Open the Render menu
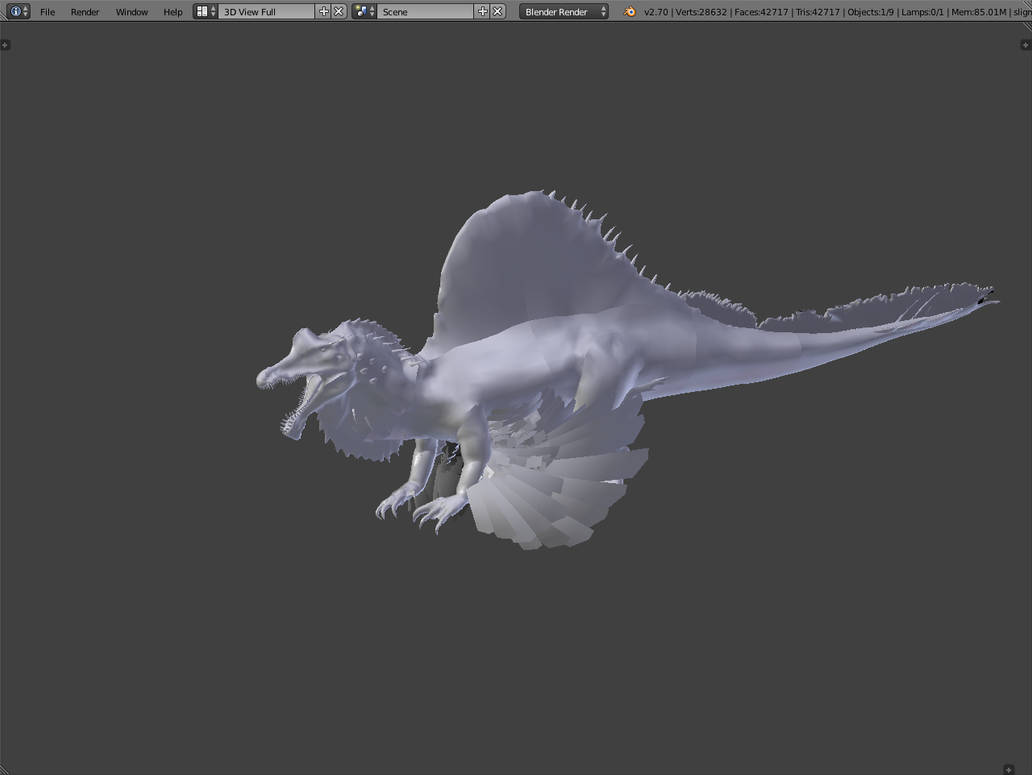The width and height of the screenshot is (1032, 775). point(85,12)
